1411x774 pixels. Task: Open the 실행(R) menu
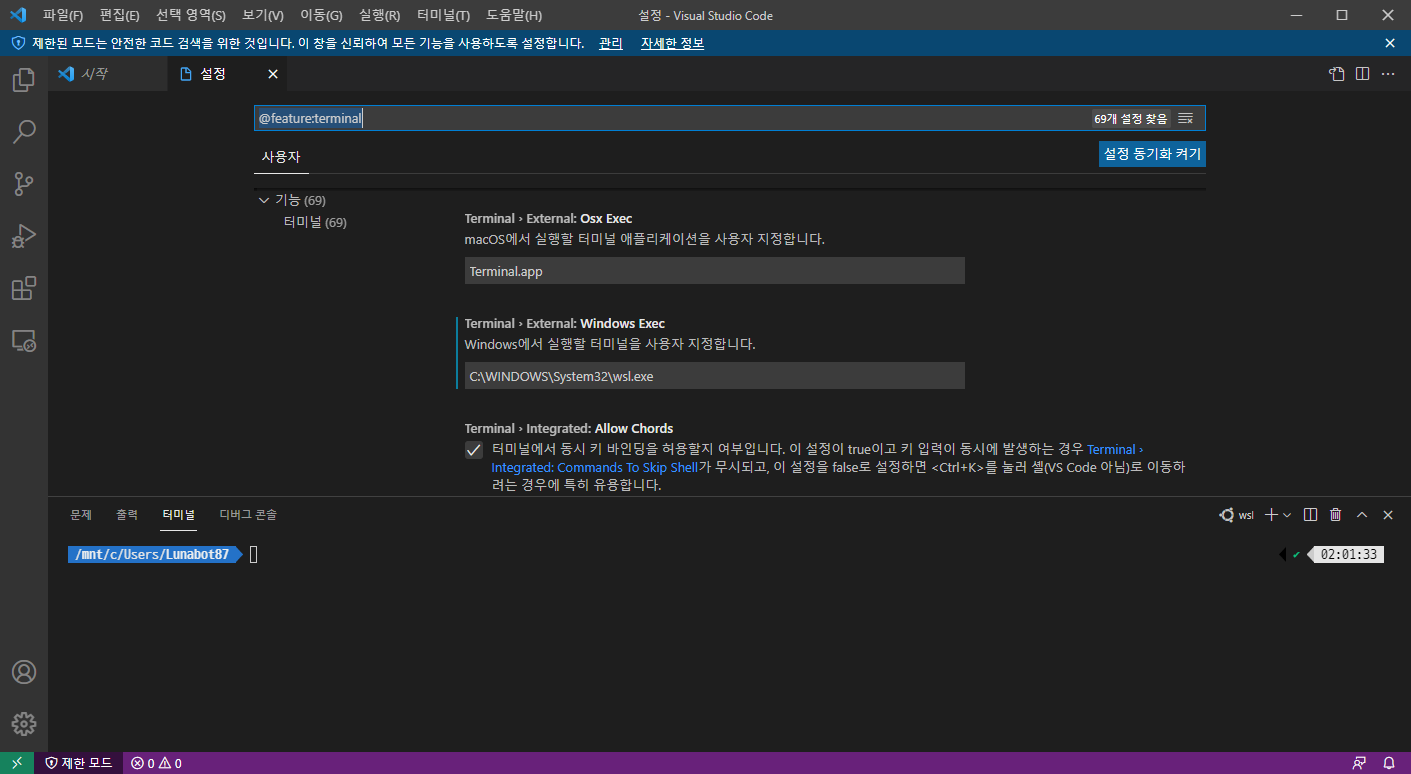point(380,15)
